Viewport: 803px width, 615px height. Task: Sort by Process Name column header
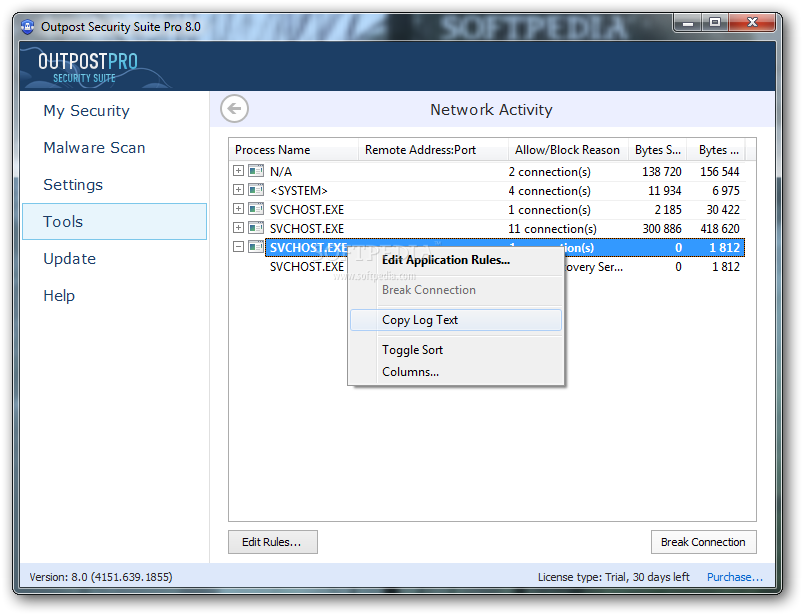click(x=293, y=150)
